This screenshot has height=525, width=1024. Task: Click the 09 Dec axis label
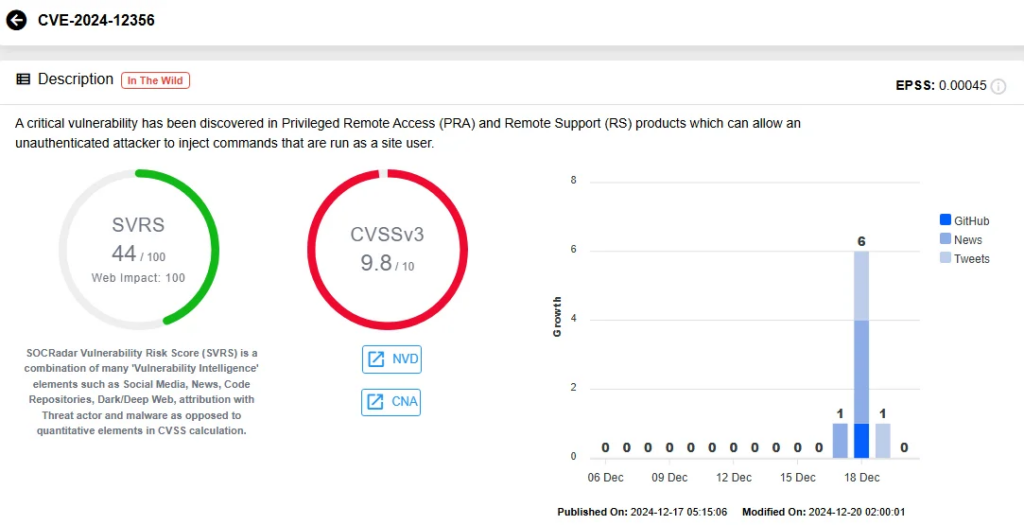tap(669, 477)
